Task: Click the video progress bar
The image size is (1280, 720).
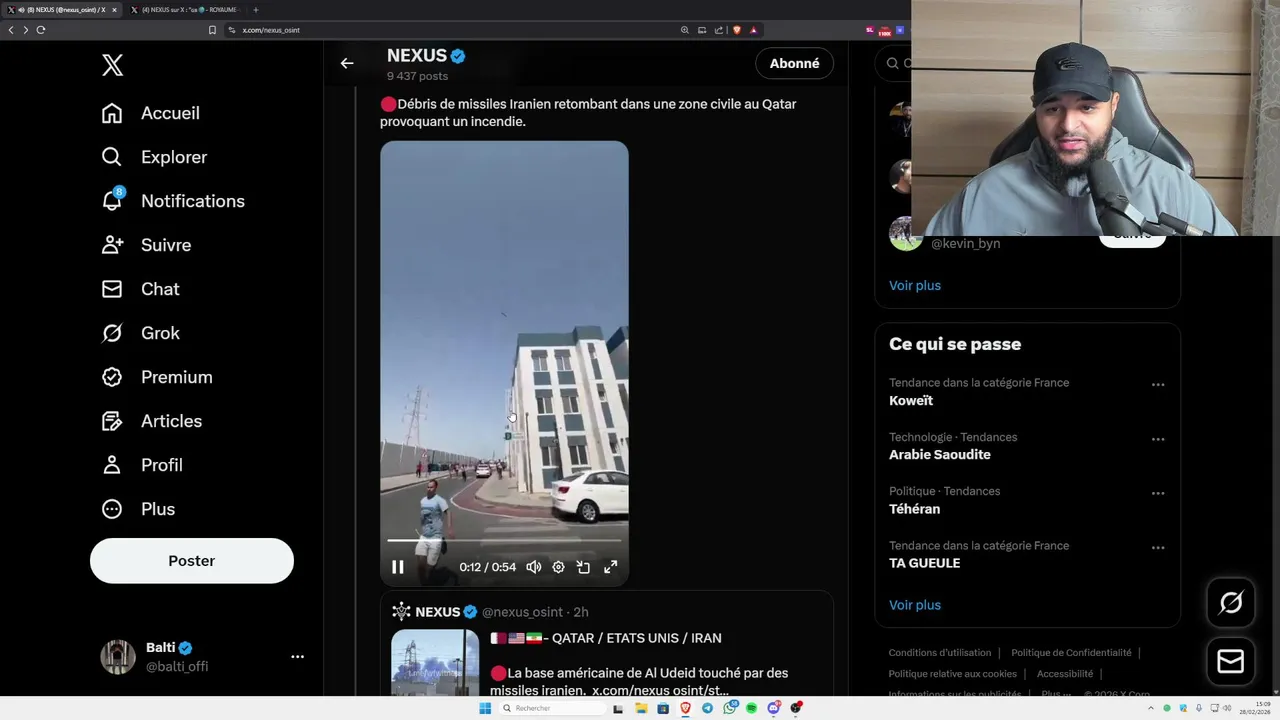Action: point(504,541)
